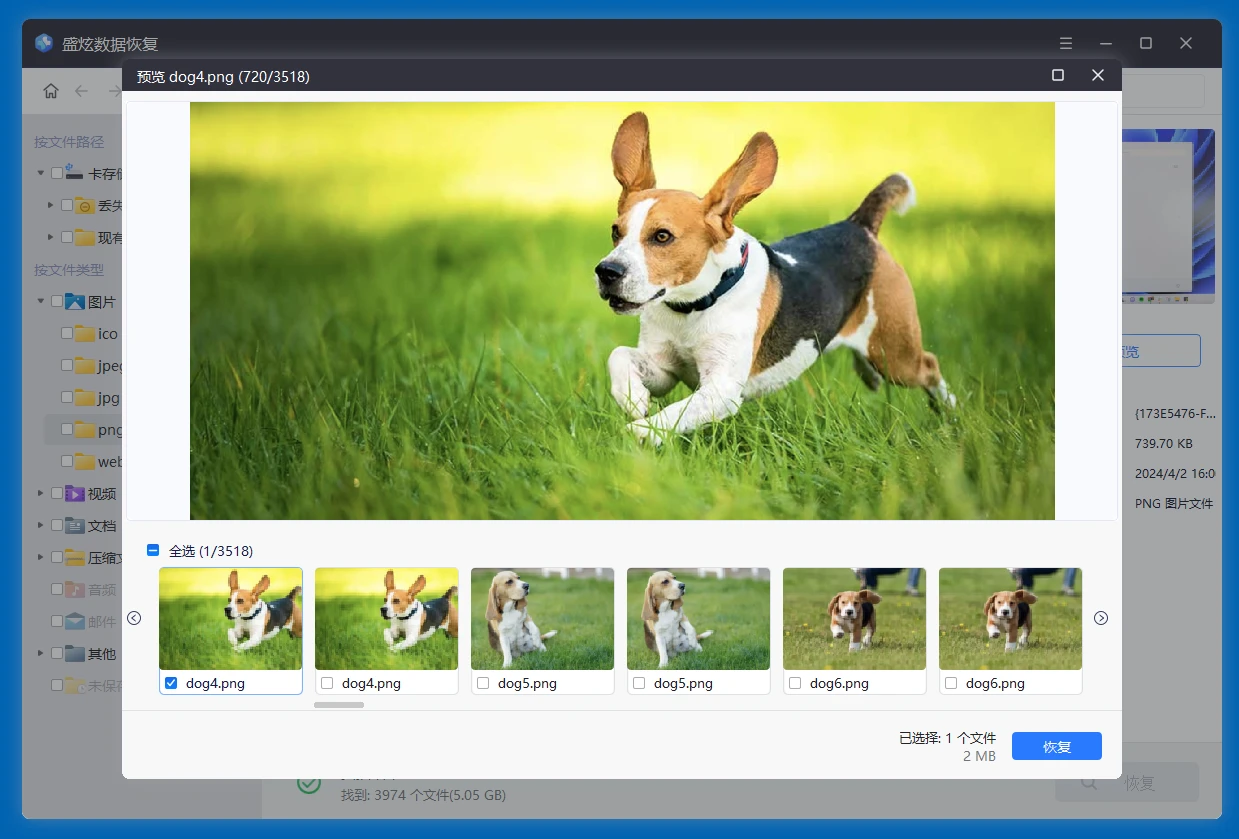Maximize the dog4.png preview dialog
Image resolution: width=1239 pixels, height=839 pixels.
point(1058,76)
